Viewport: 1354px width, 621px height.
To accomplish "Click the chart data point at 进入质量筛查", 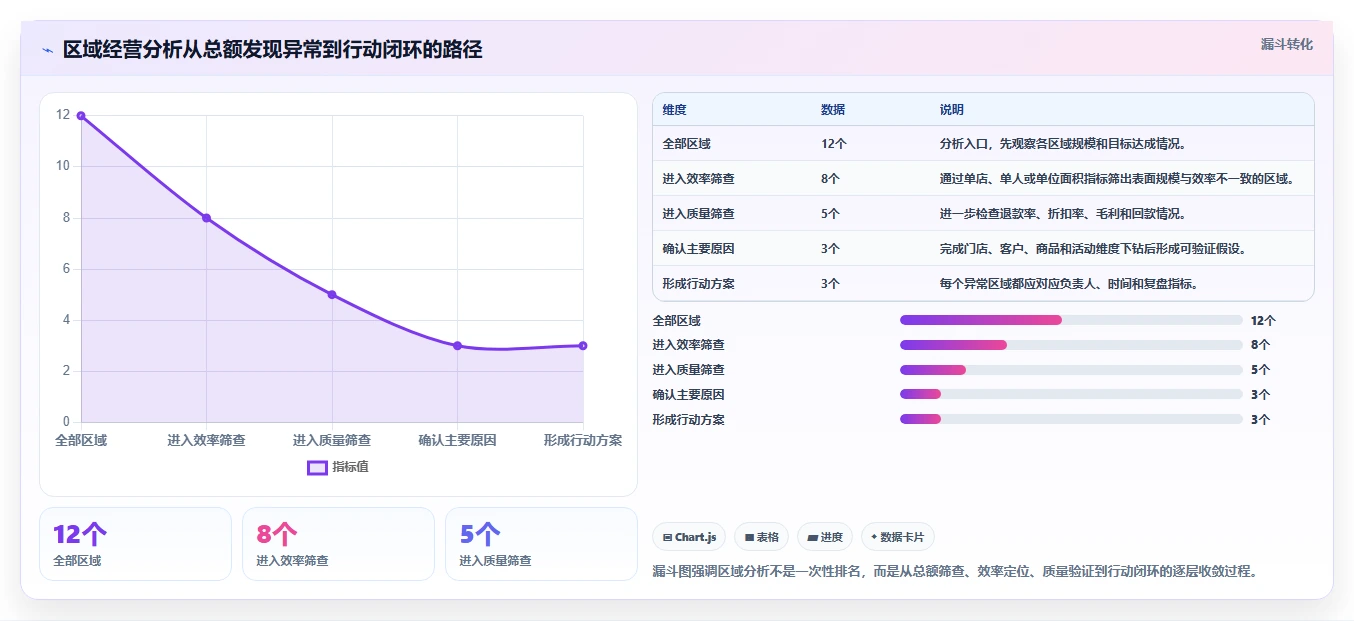I will tap(332, 295).
